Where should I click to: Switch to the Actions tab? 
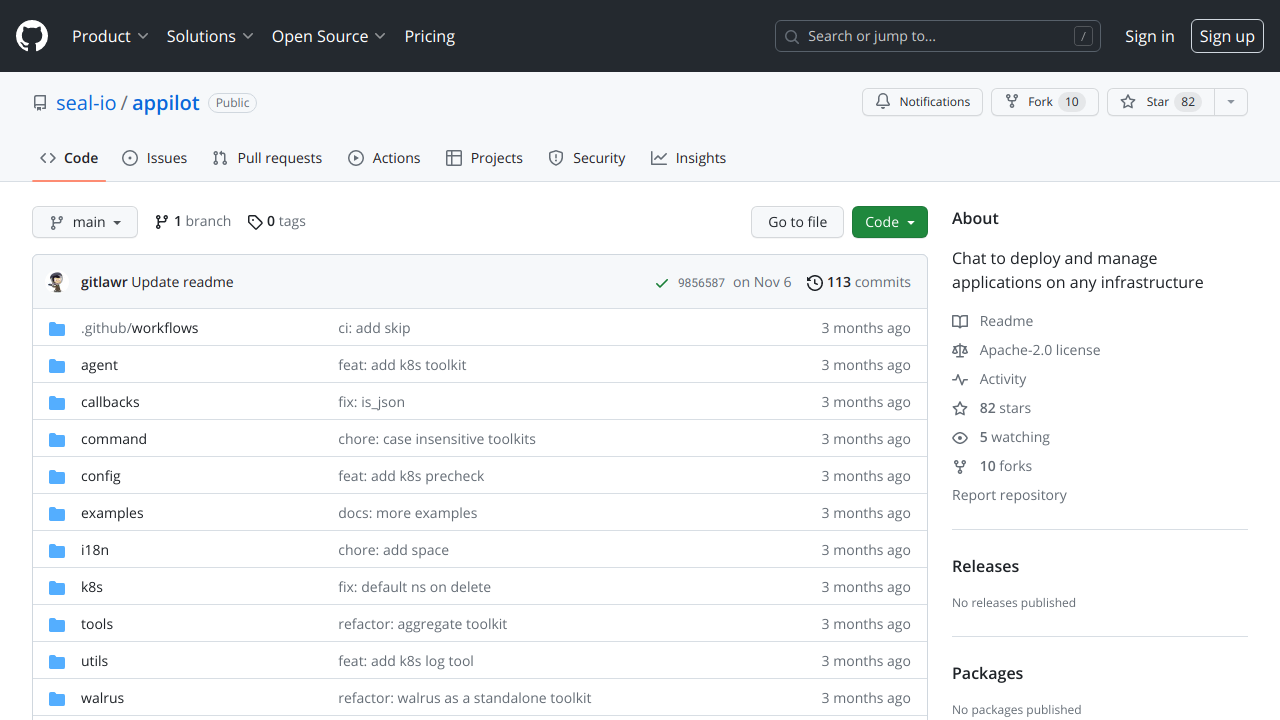point(384,158)
